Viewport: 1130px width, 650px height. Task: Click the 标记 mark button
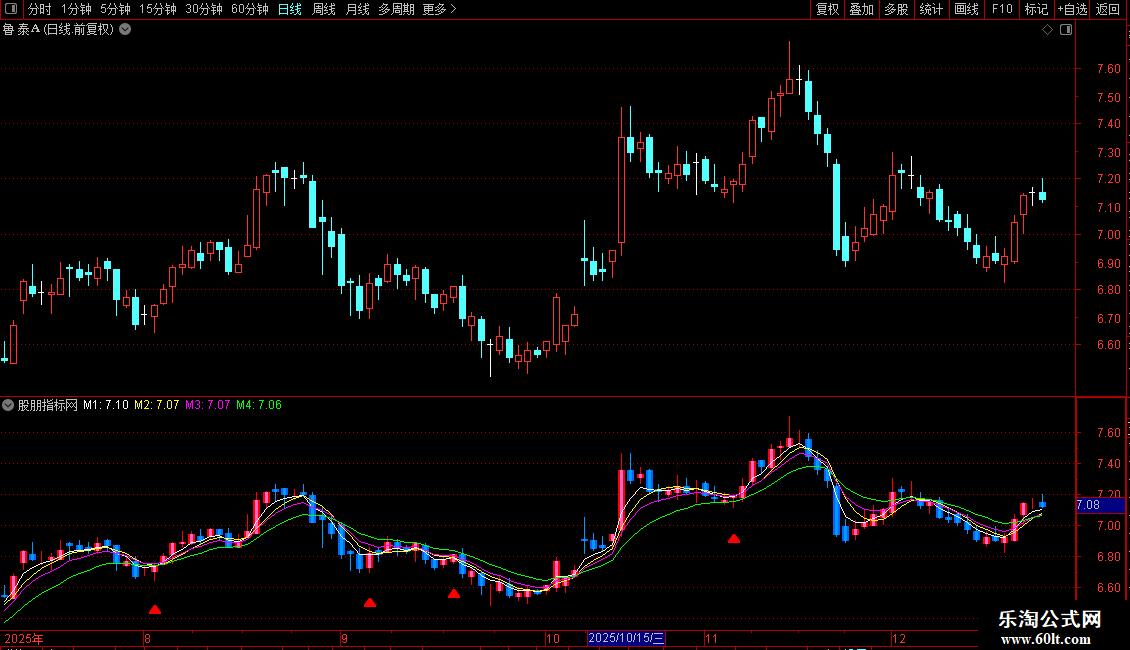click(x=1036, y=9)
